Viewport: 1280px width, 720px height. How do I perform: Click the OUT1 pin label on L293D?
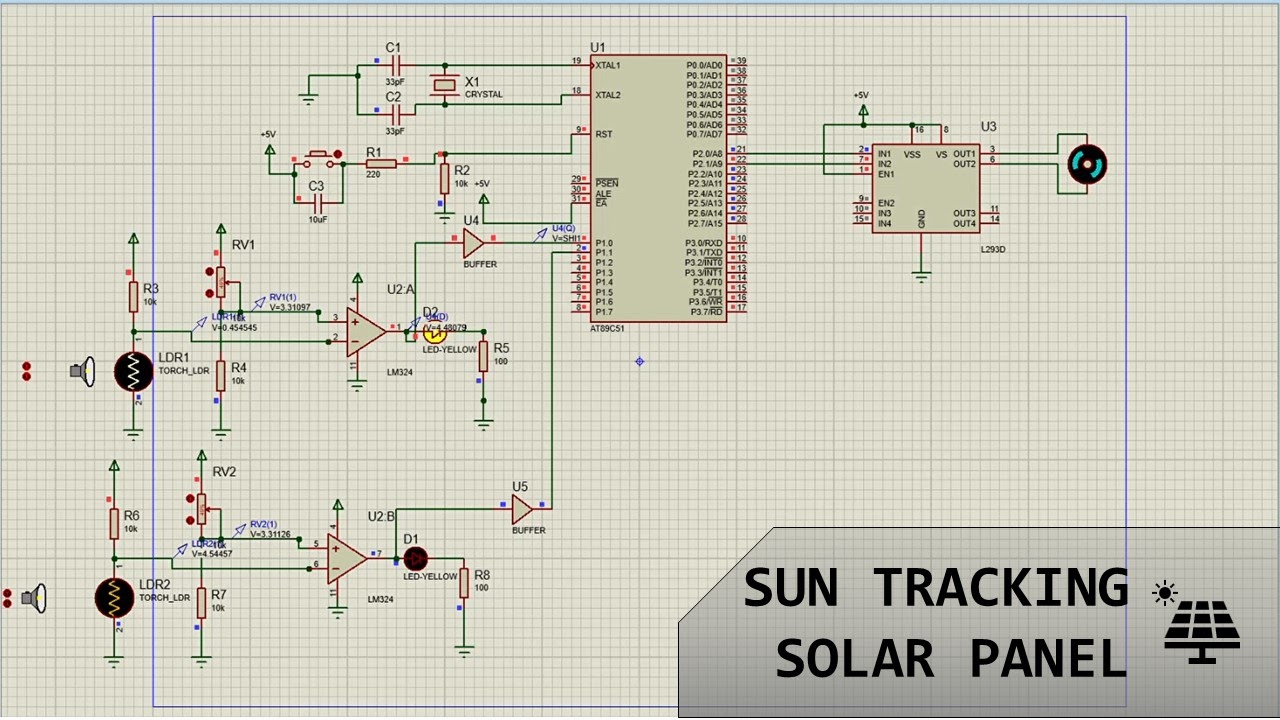(964, 154)
